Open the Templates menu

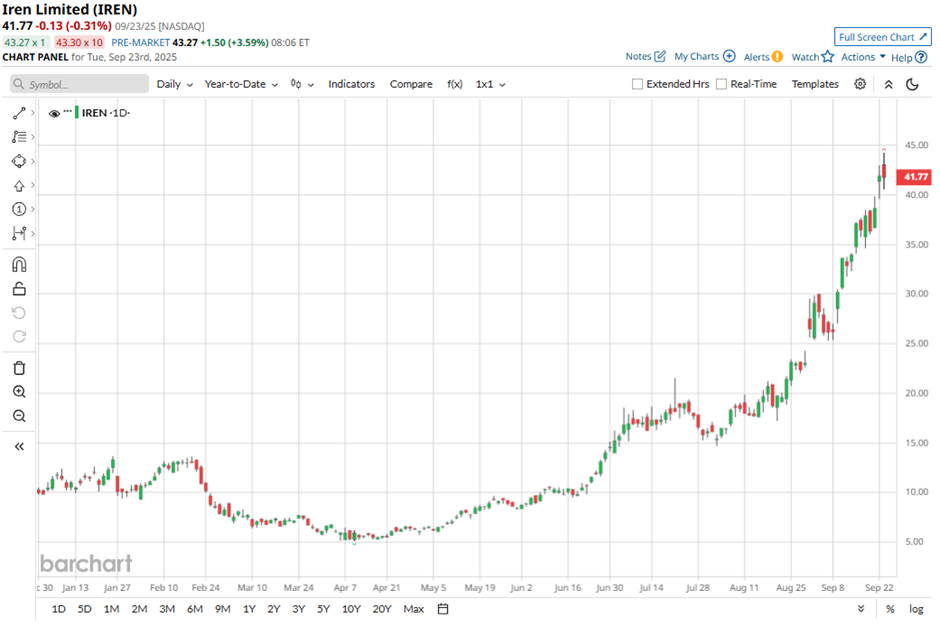tap(815, 85)
